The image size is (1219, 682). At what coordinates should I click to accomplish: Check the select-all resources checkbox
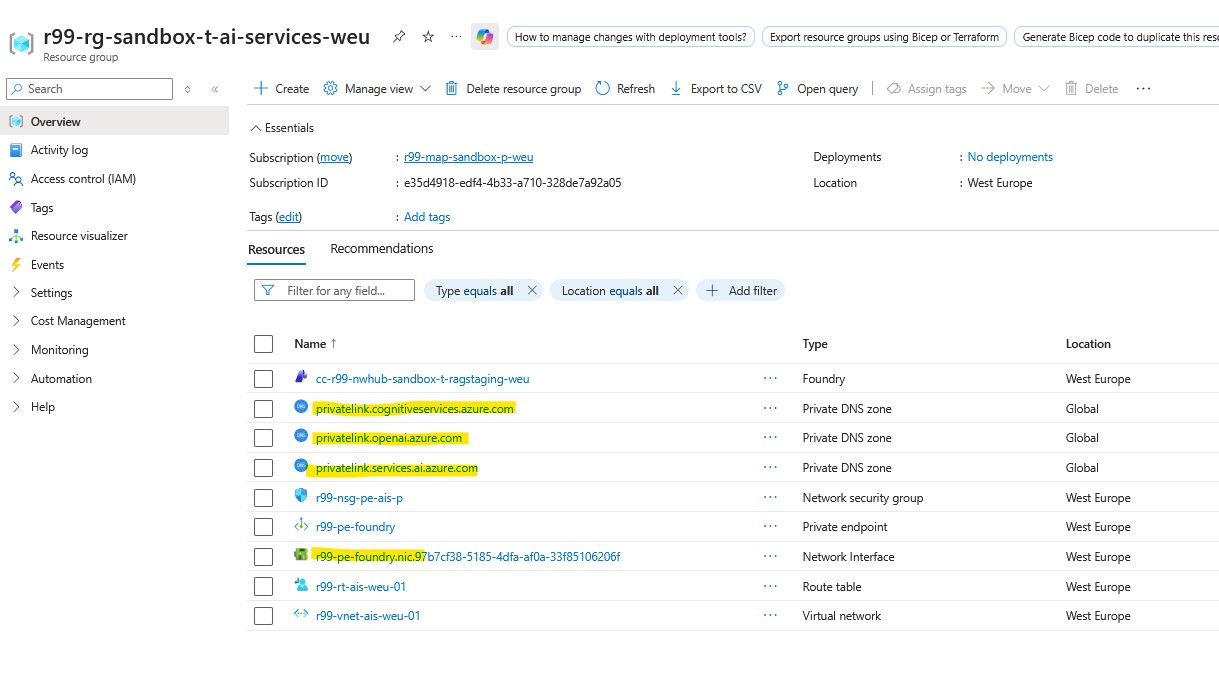tap(263, 343)
